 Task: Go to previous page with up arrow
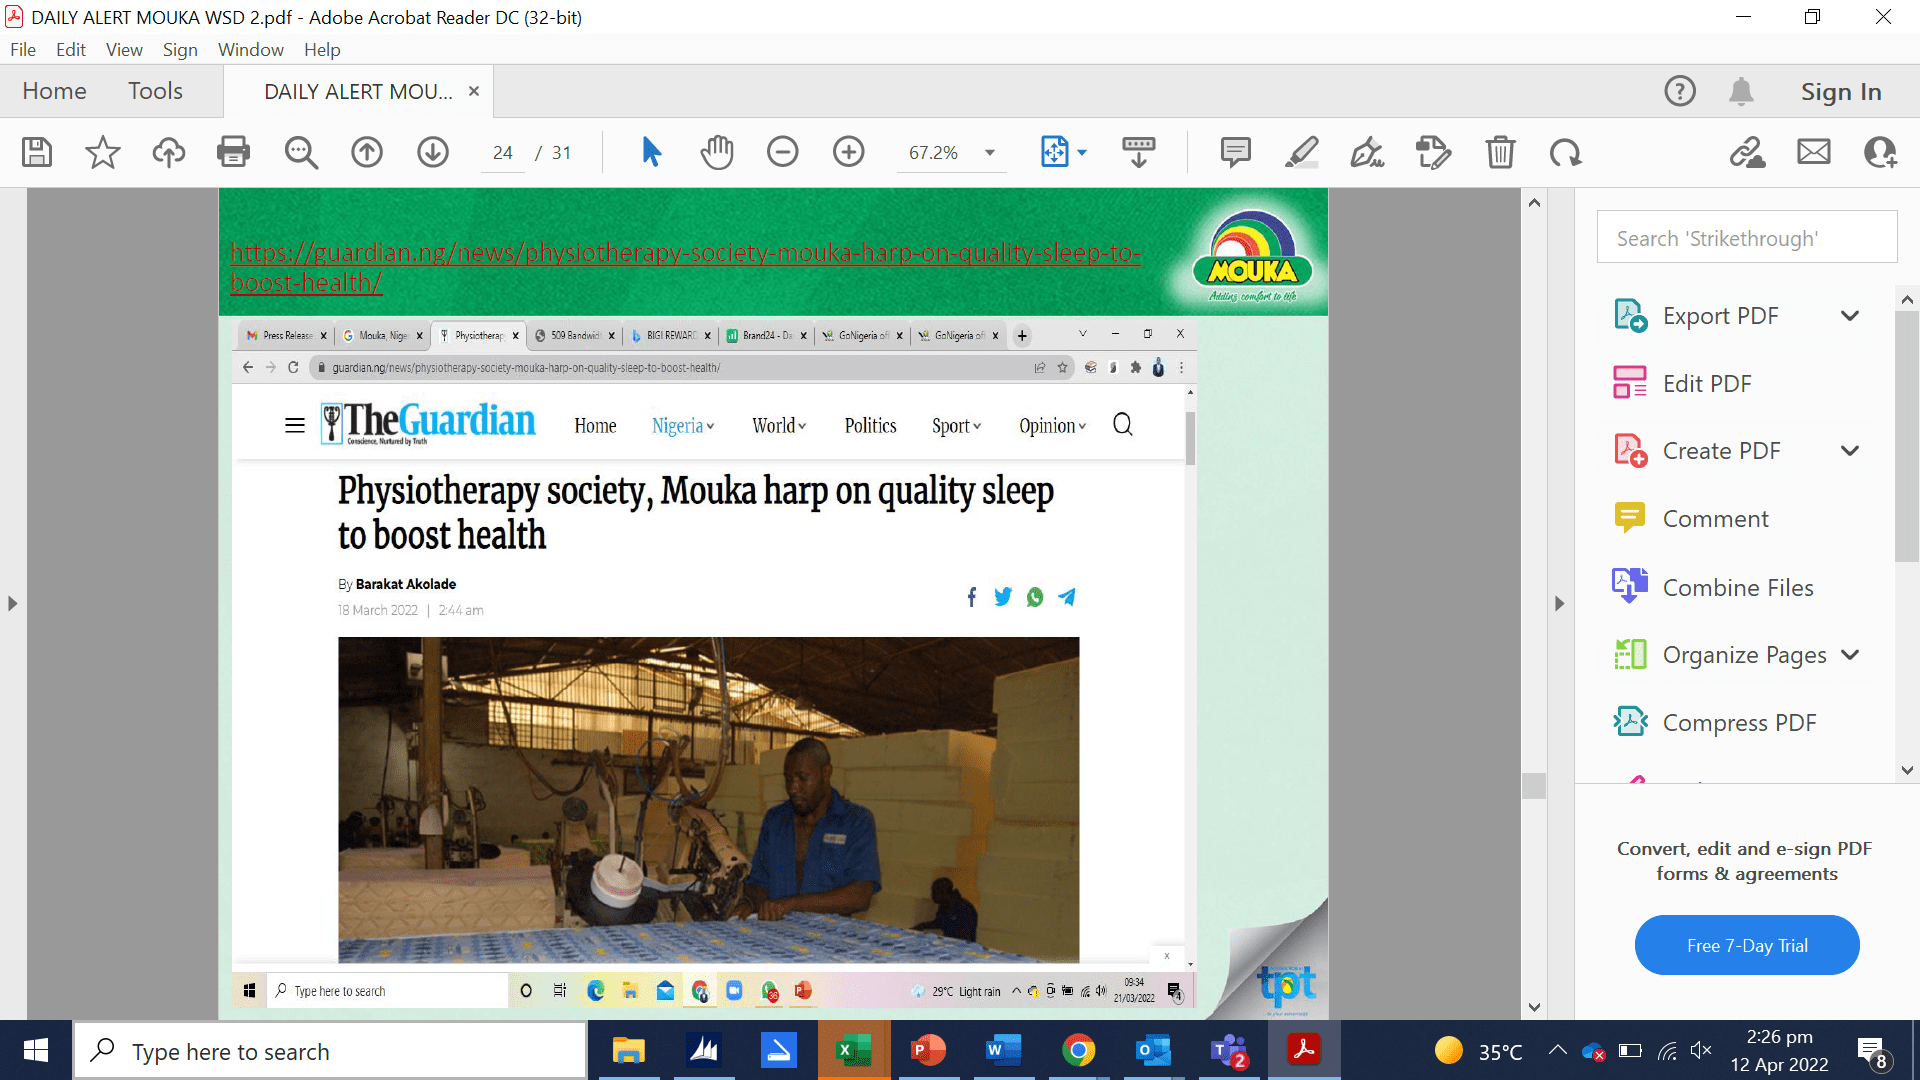click(367, 152)
